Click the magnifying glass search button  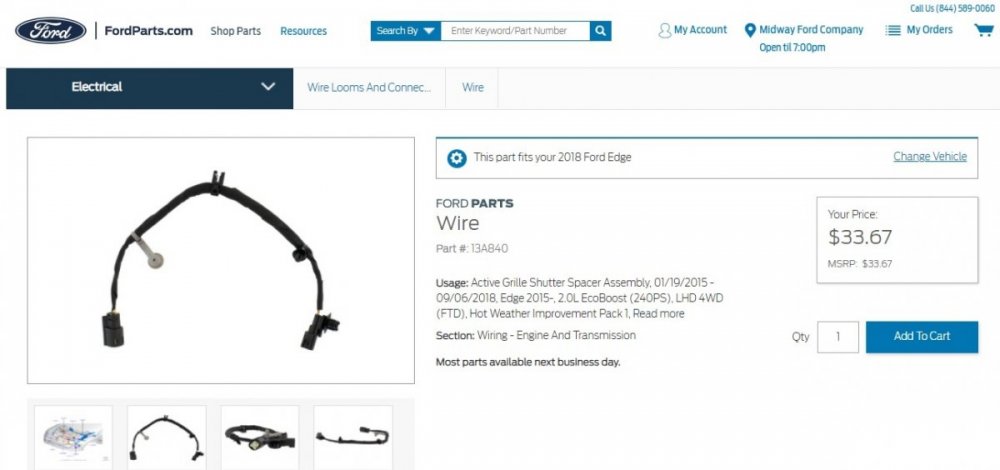600,31
